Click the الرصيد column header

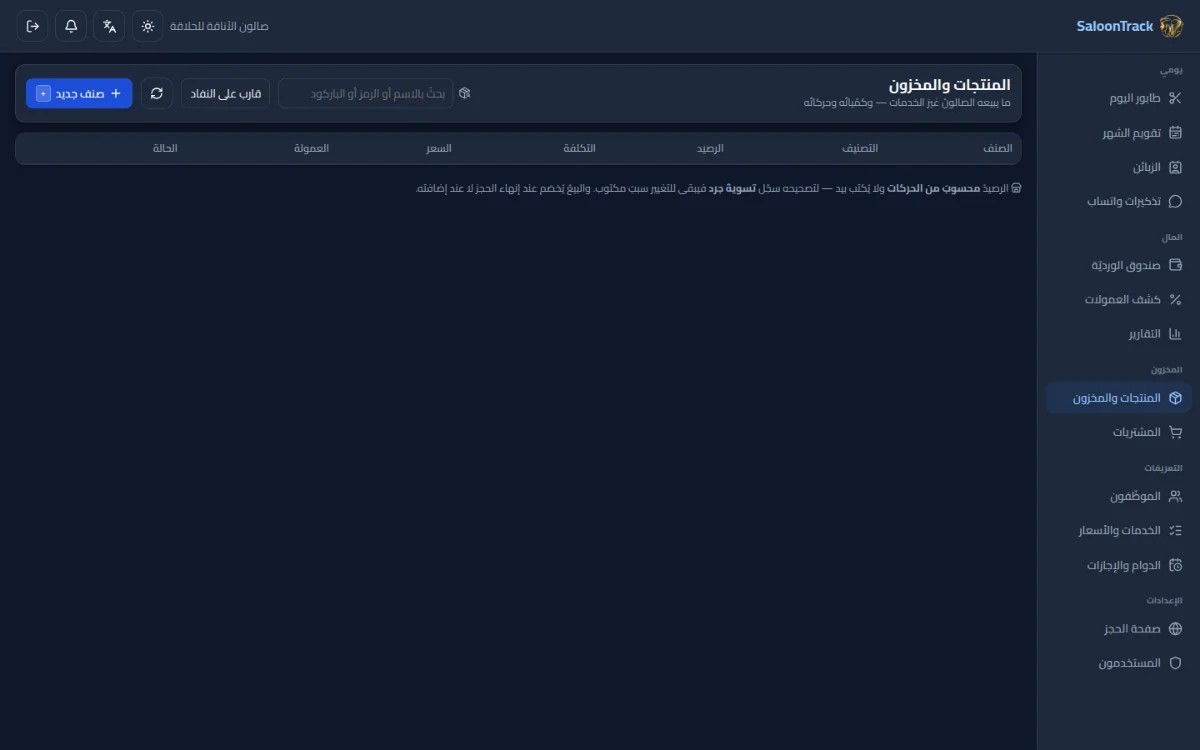coord(710,148)
